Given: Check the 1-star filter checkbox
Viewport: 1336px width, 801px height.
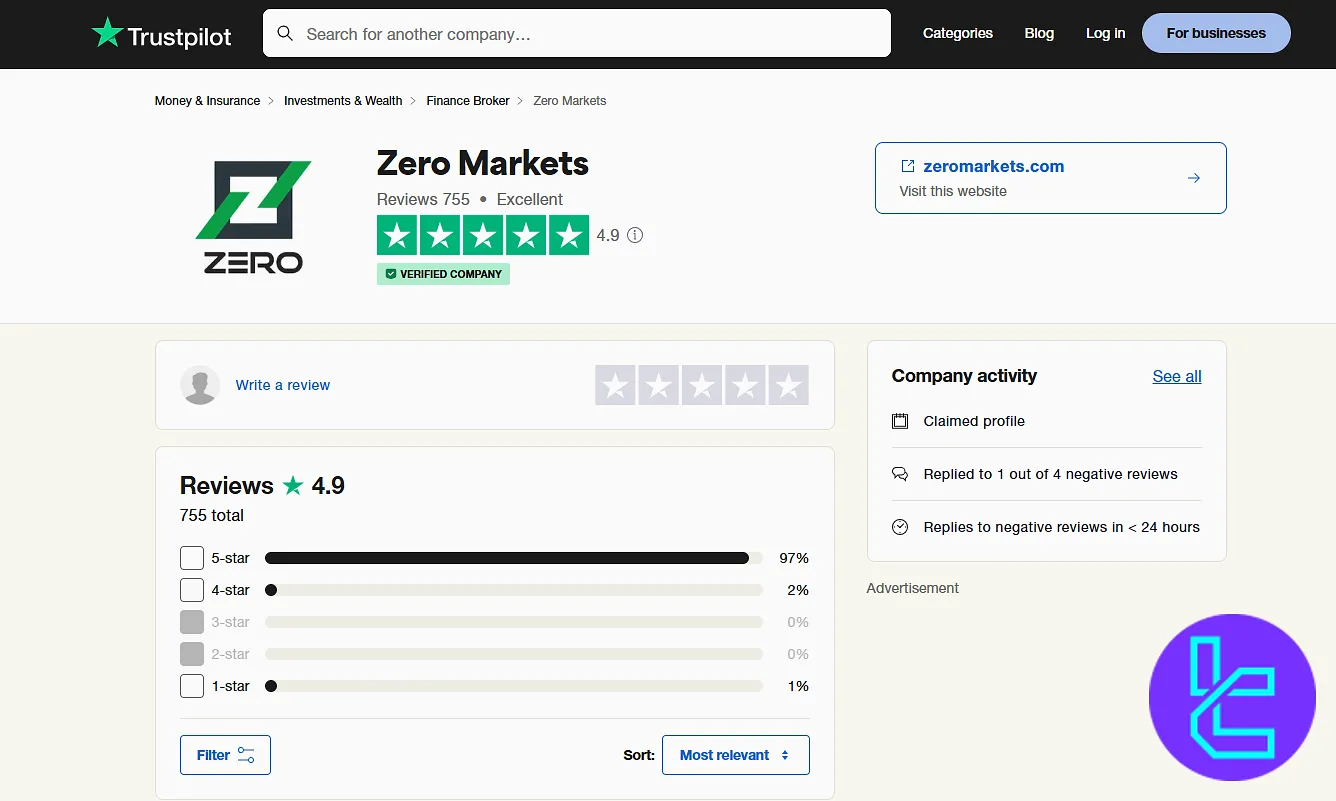Looking at the screenshot, I should click(192, 686).
